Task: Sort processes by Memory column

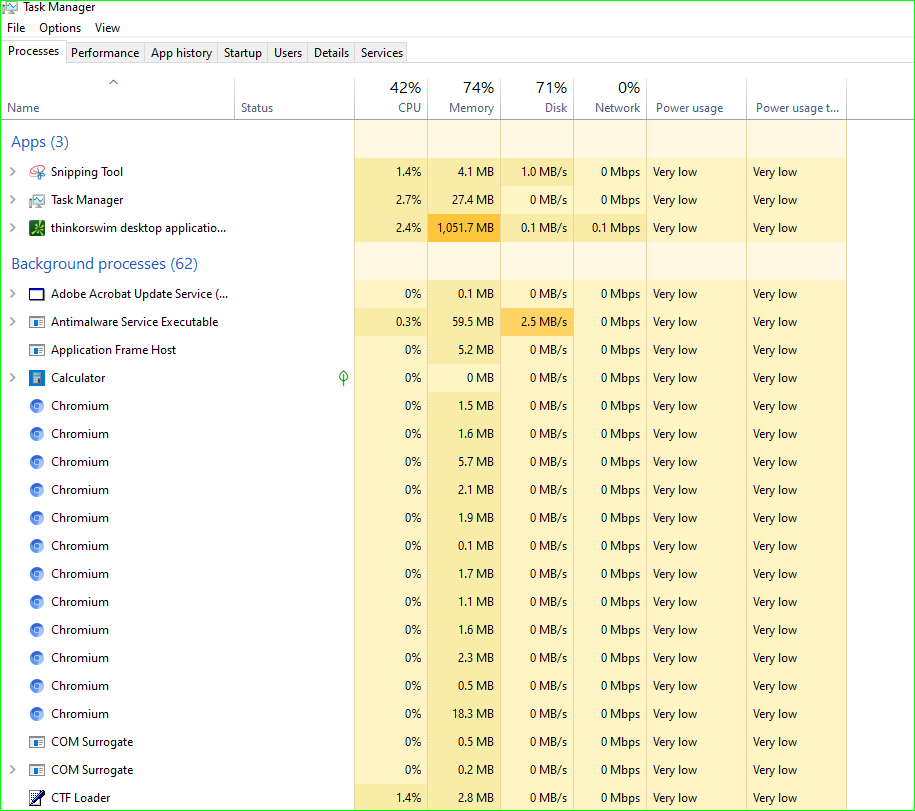Action: (464, 99)
